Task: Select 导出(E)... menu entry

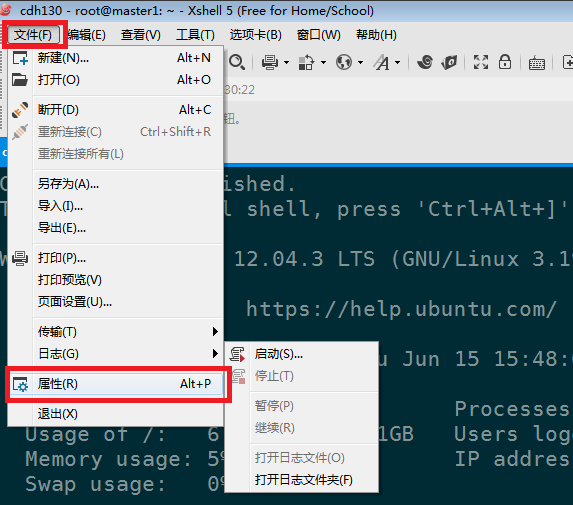Action: [x=115, y=228]
